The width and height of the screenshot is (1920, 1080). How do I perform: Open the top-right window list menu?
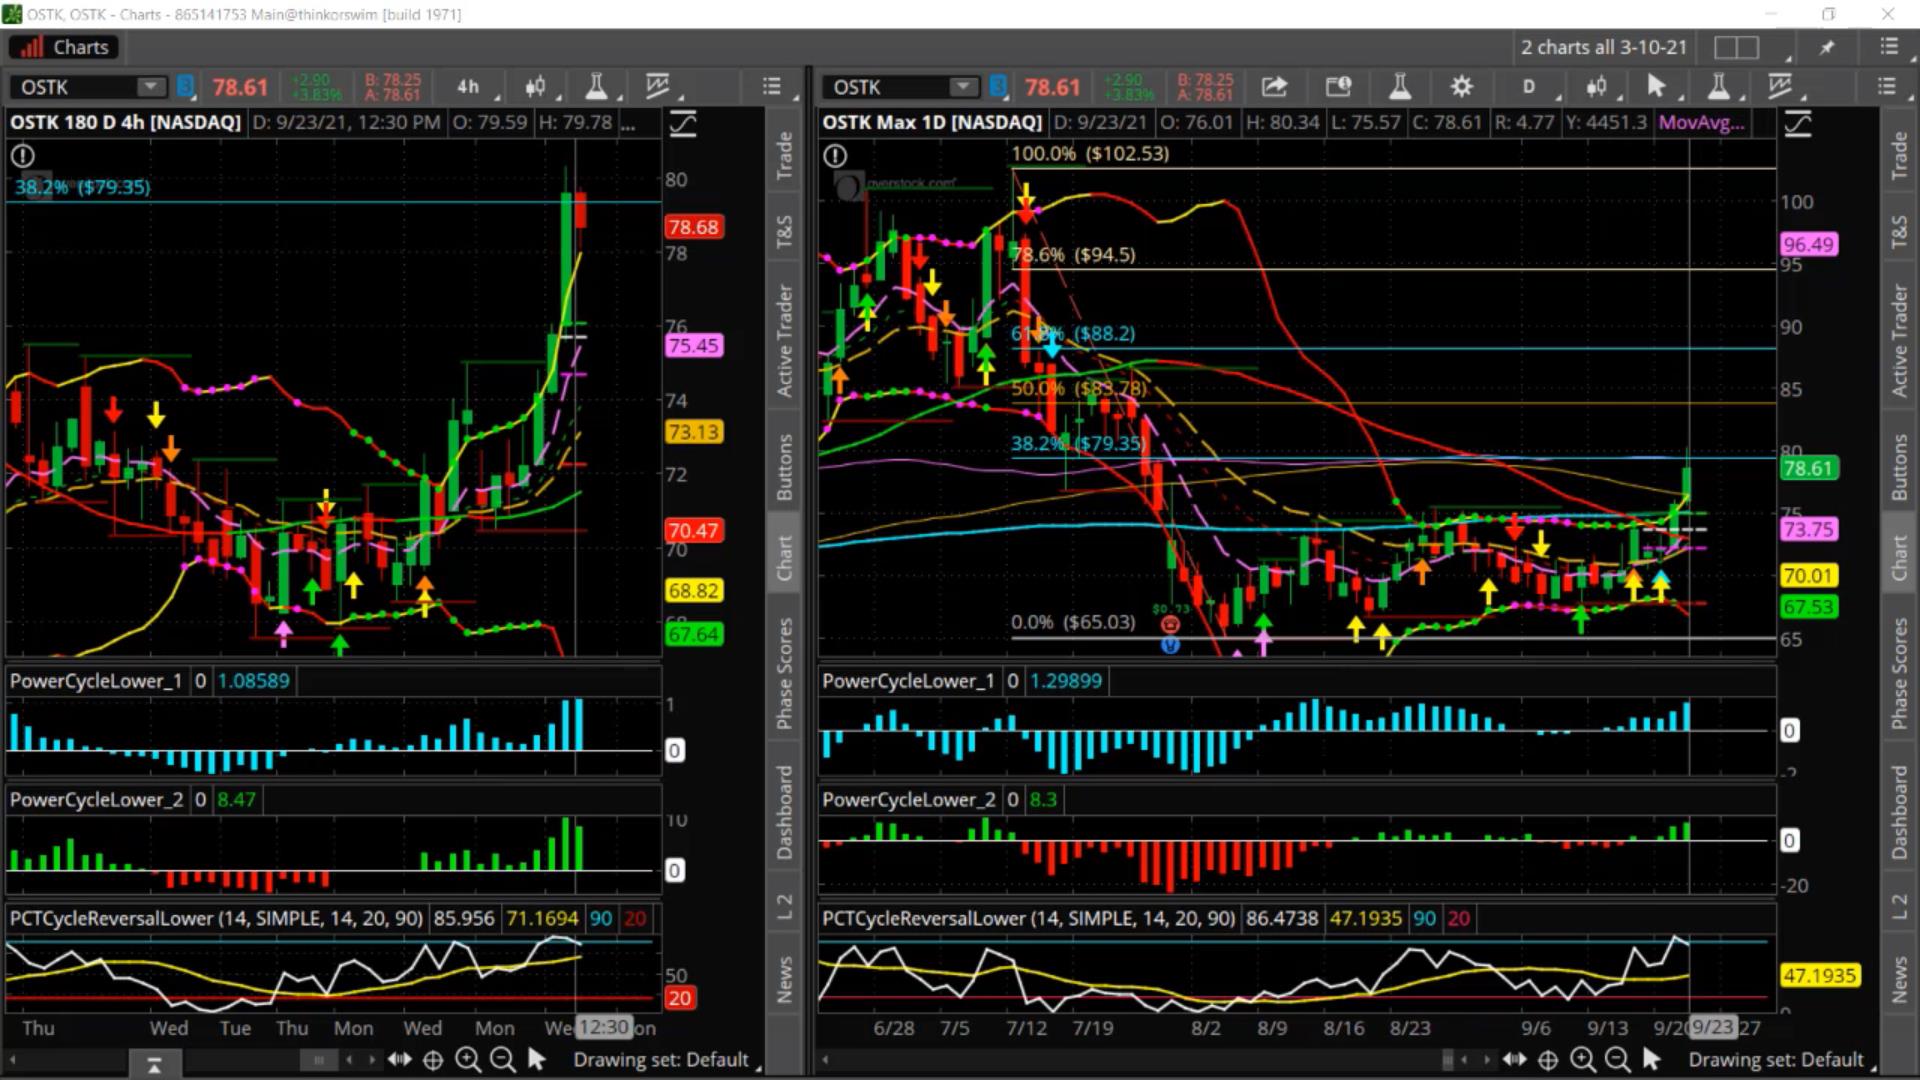pyautogui.click(x=1889, y=47)
